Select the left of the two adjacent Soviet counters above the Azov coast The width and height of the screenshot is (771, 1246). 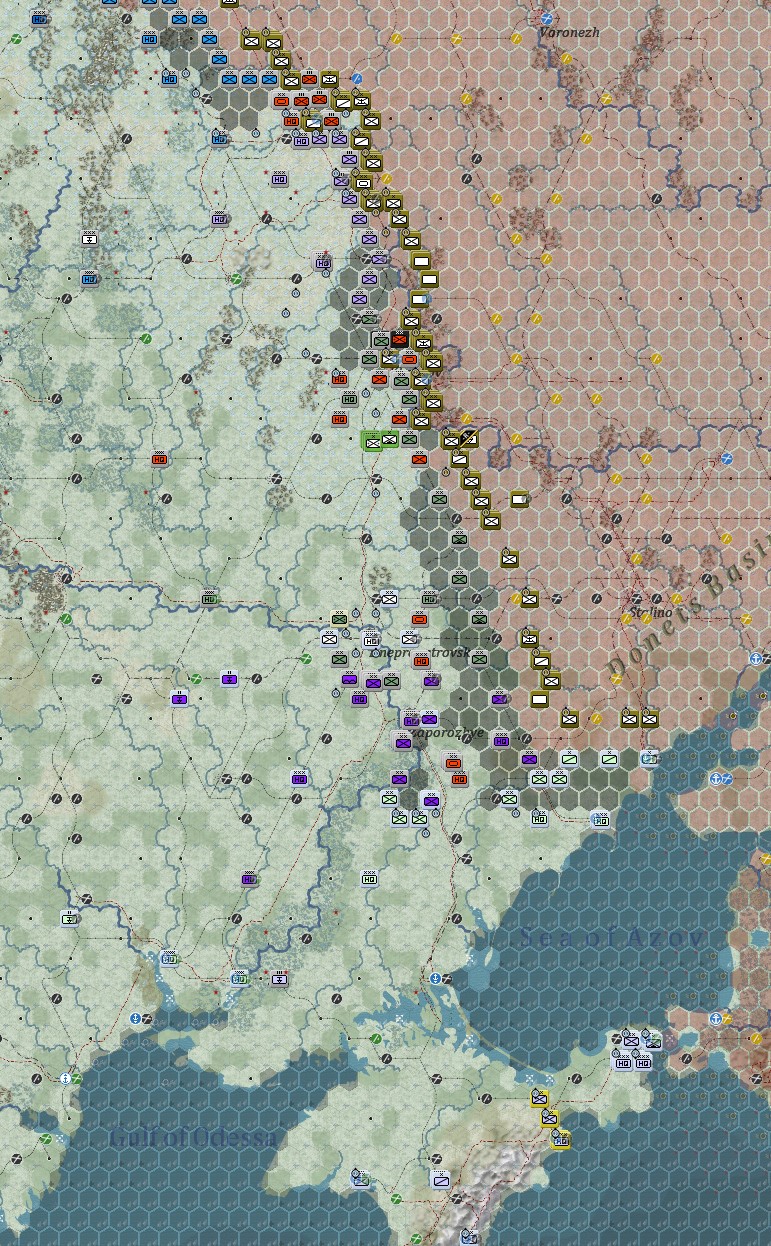[629, 717]
